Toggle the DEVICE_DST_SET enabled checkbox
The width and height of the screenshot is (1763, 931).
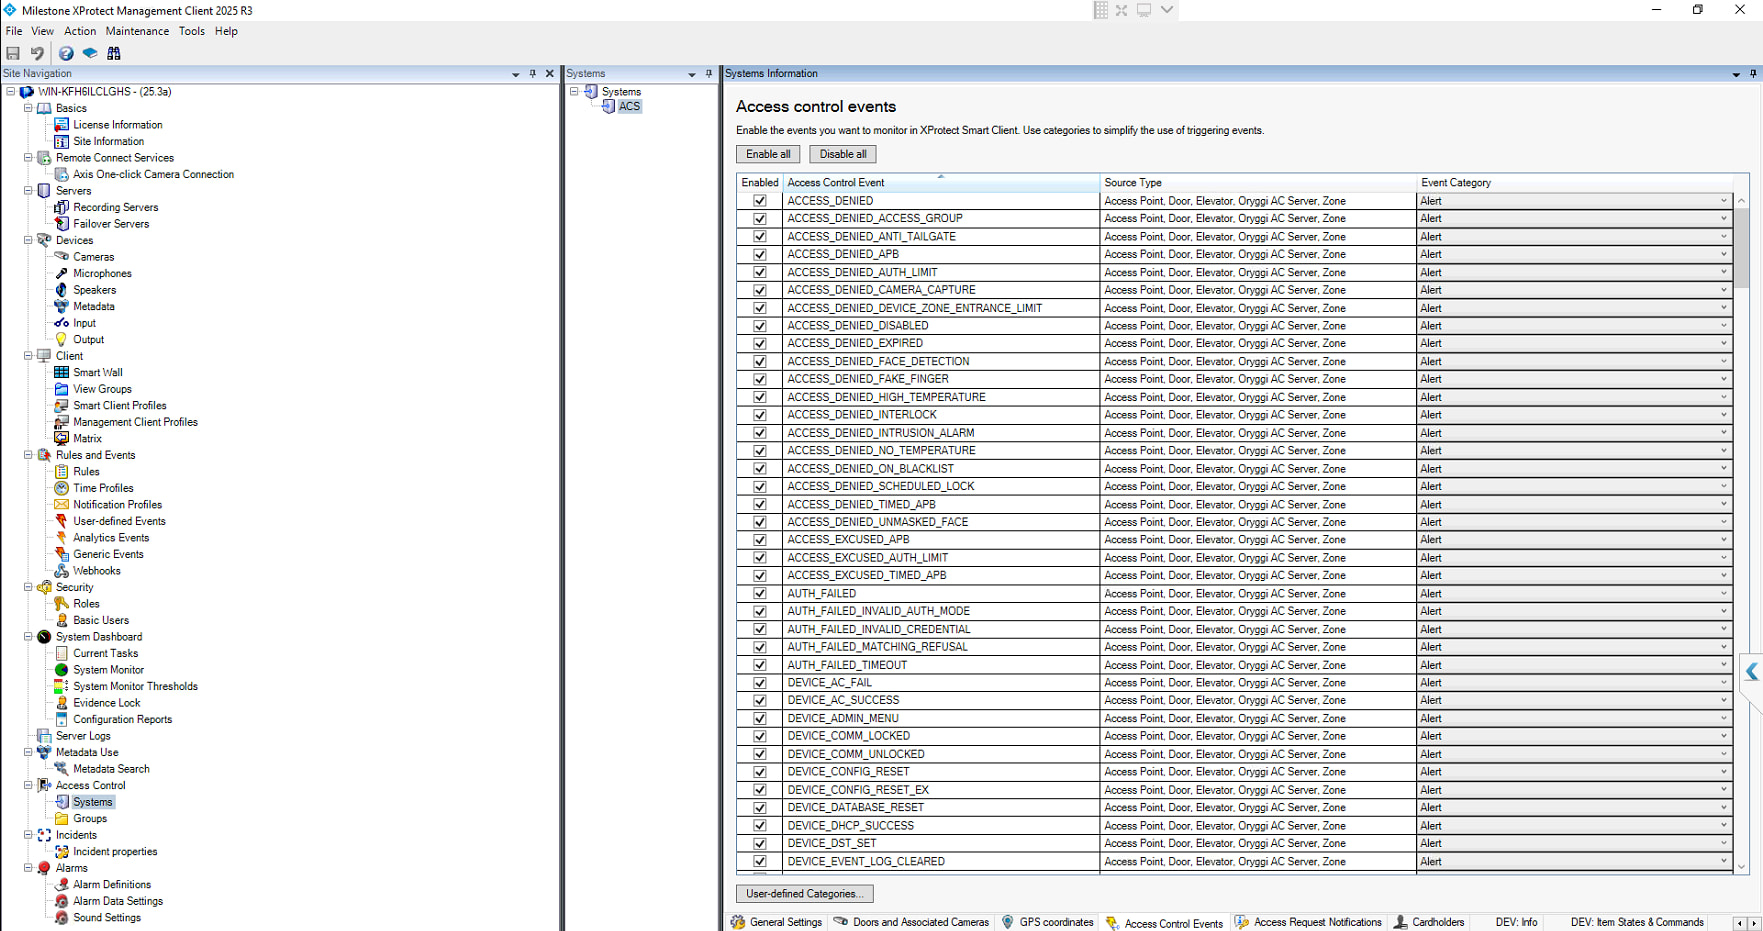click(760, 844)
